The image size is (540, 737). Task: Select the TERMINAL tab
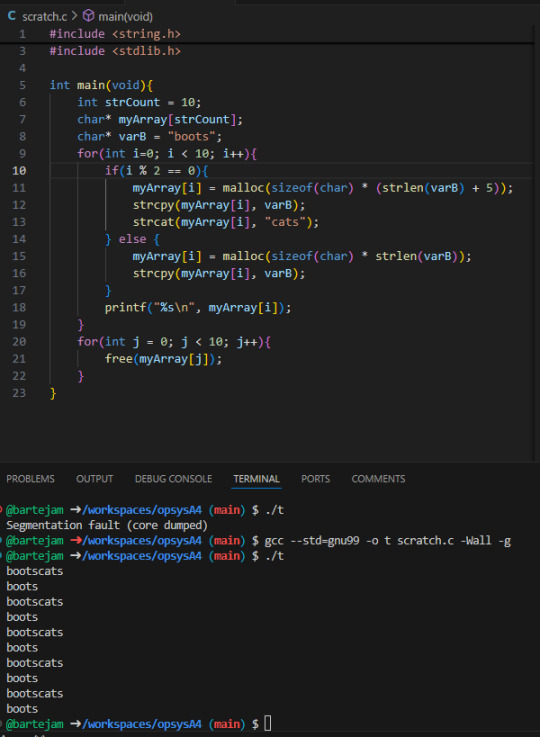coord(257,478)
